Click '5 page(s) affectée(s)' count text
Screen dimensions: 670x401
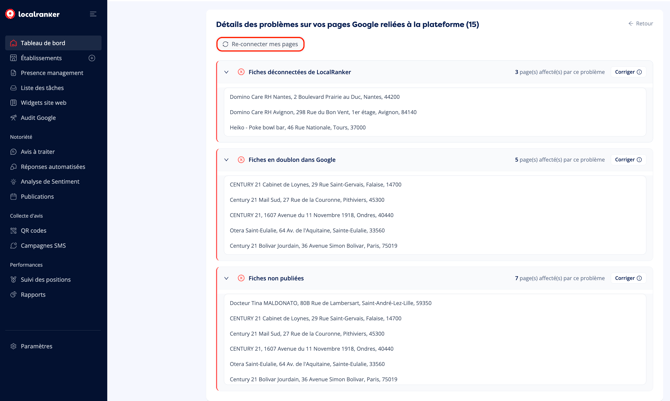tap(560, 160)
